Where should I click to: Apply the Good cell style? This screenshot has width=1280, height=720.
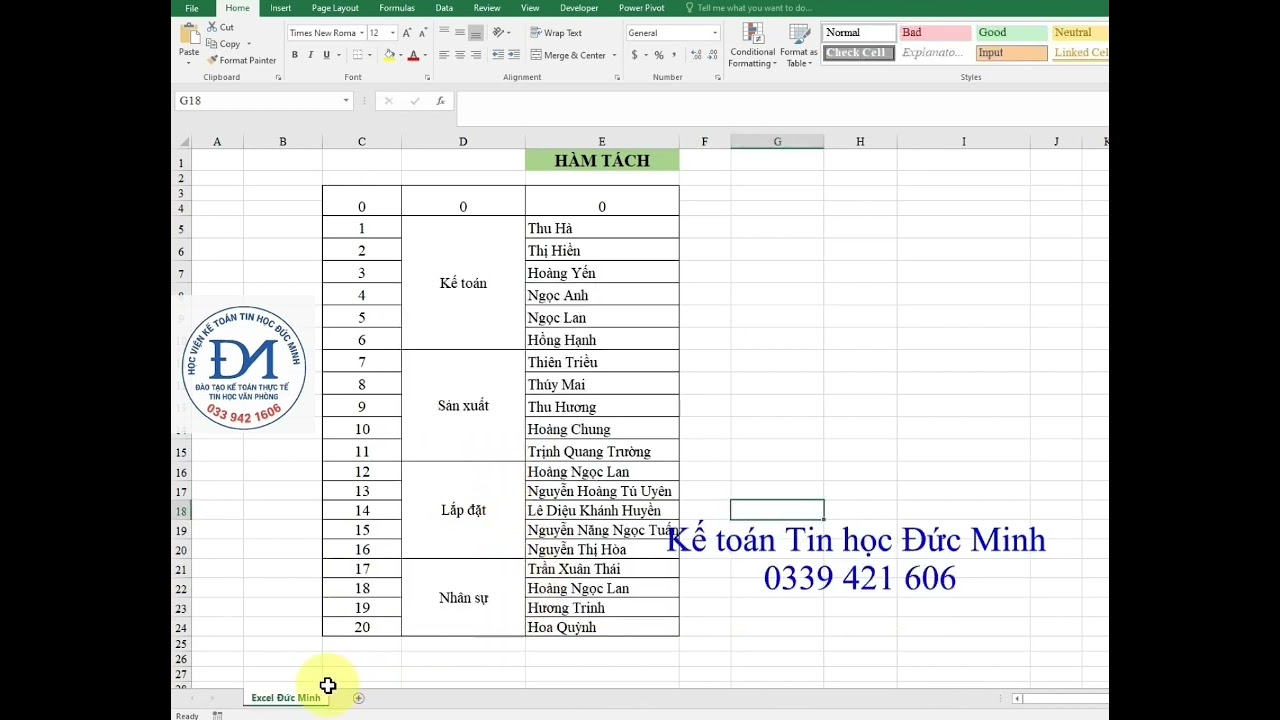coord(1011,33)
